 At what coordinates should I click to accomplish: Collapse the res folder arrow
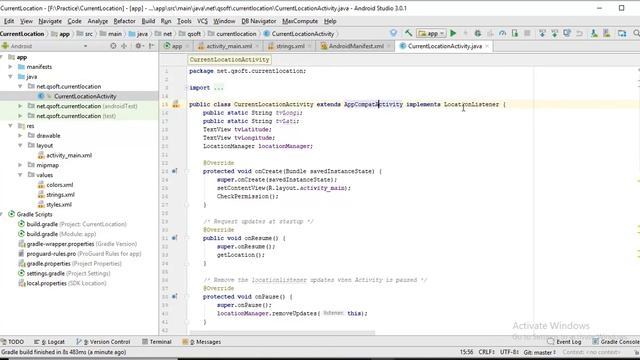(11, 126)
